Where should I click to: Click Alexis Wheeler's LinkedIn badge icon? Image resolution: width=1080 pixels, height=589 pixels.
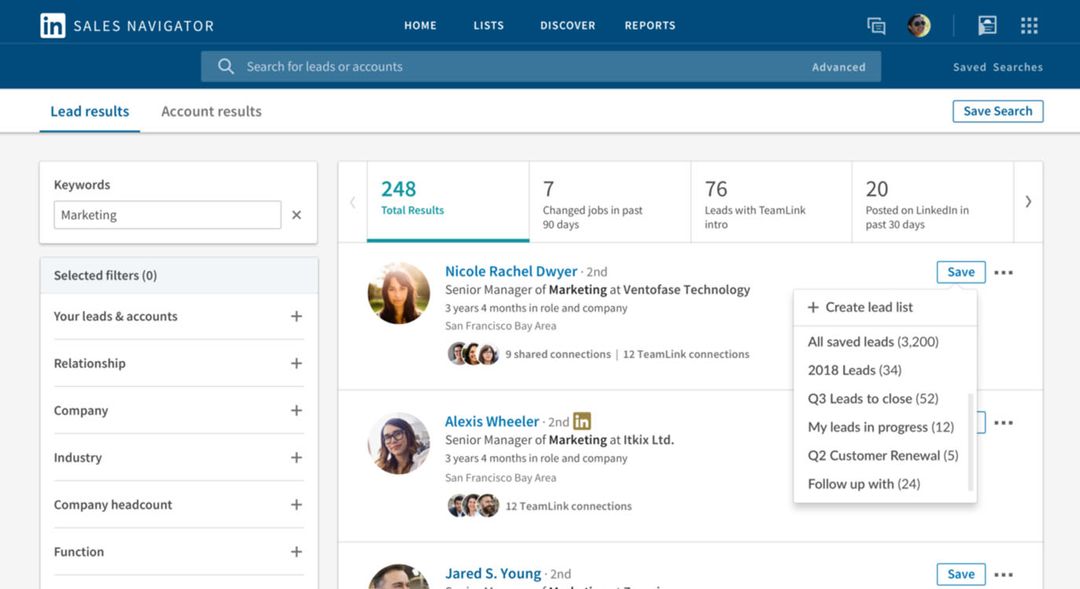coord(581,421)
